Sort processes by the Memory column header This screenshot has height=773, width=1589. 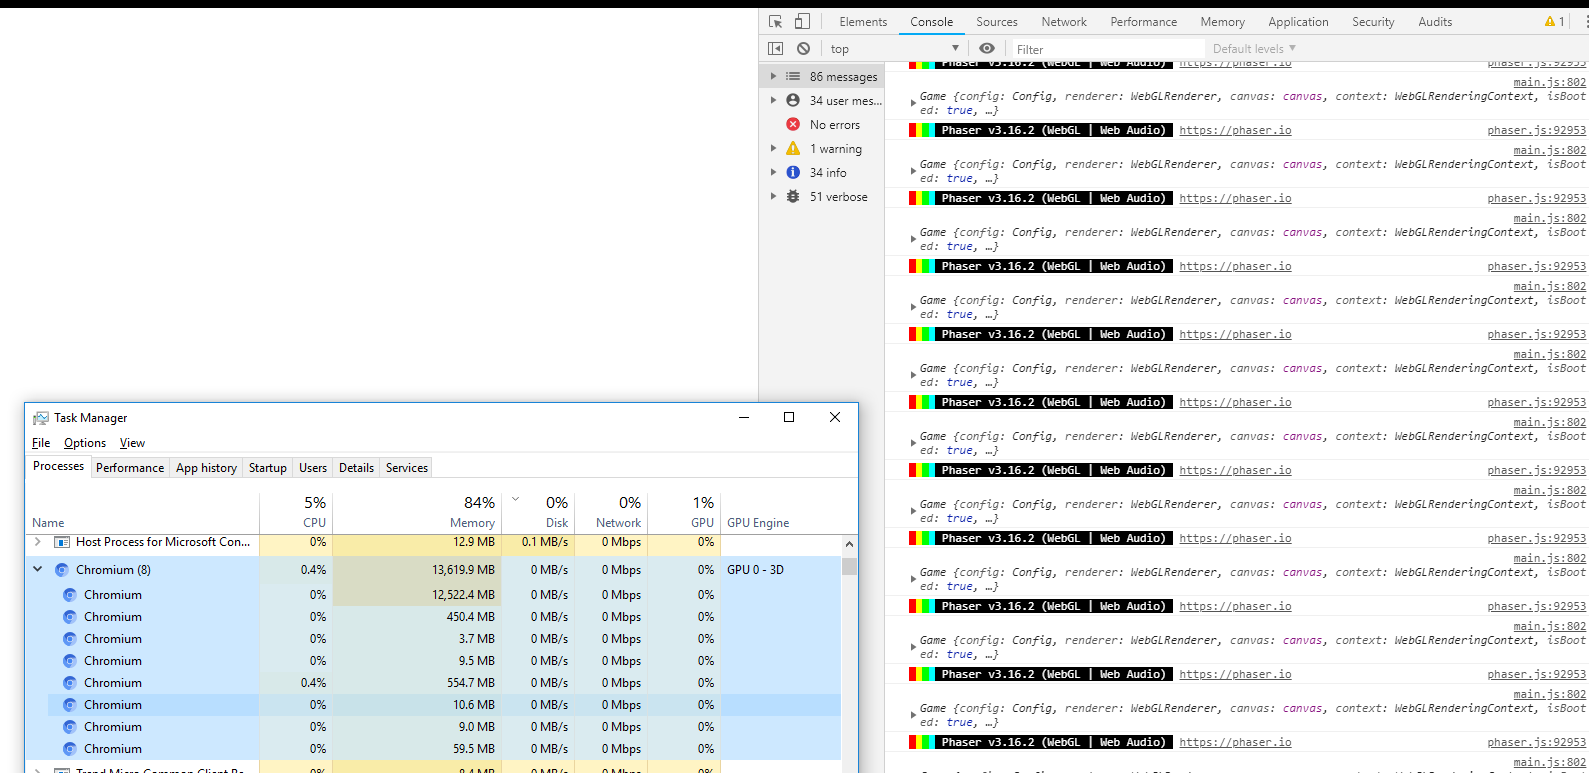416,511
